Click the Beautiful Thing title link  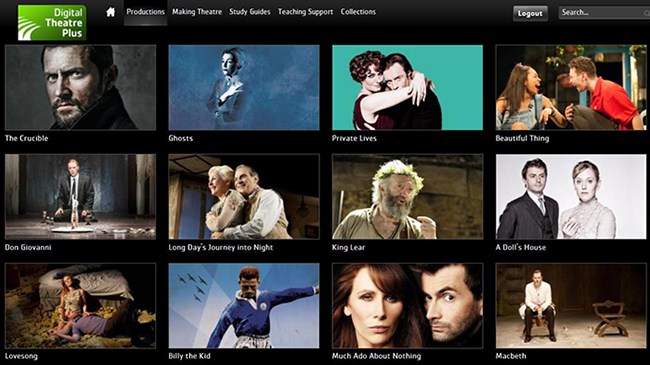[522, 138]
